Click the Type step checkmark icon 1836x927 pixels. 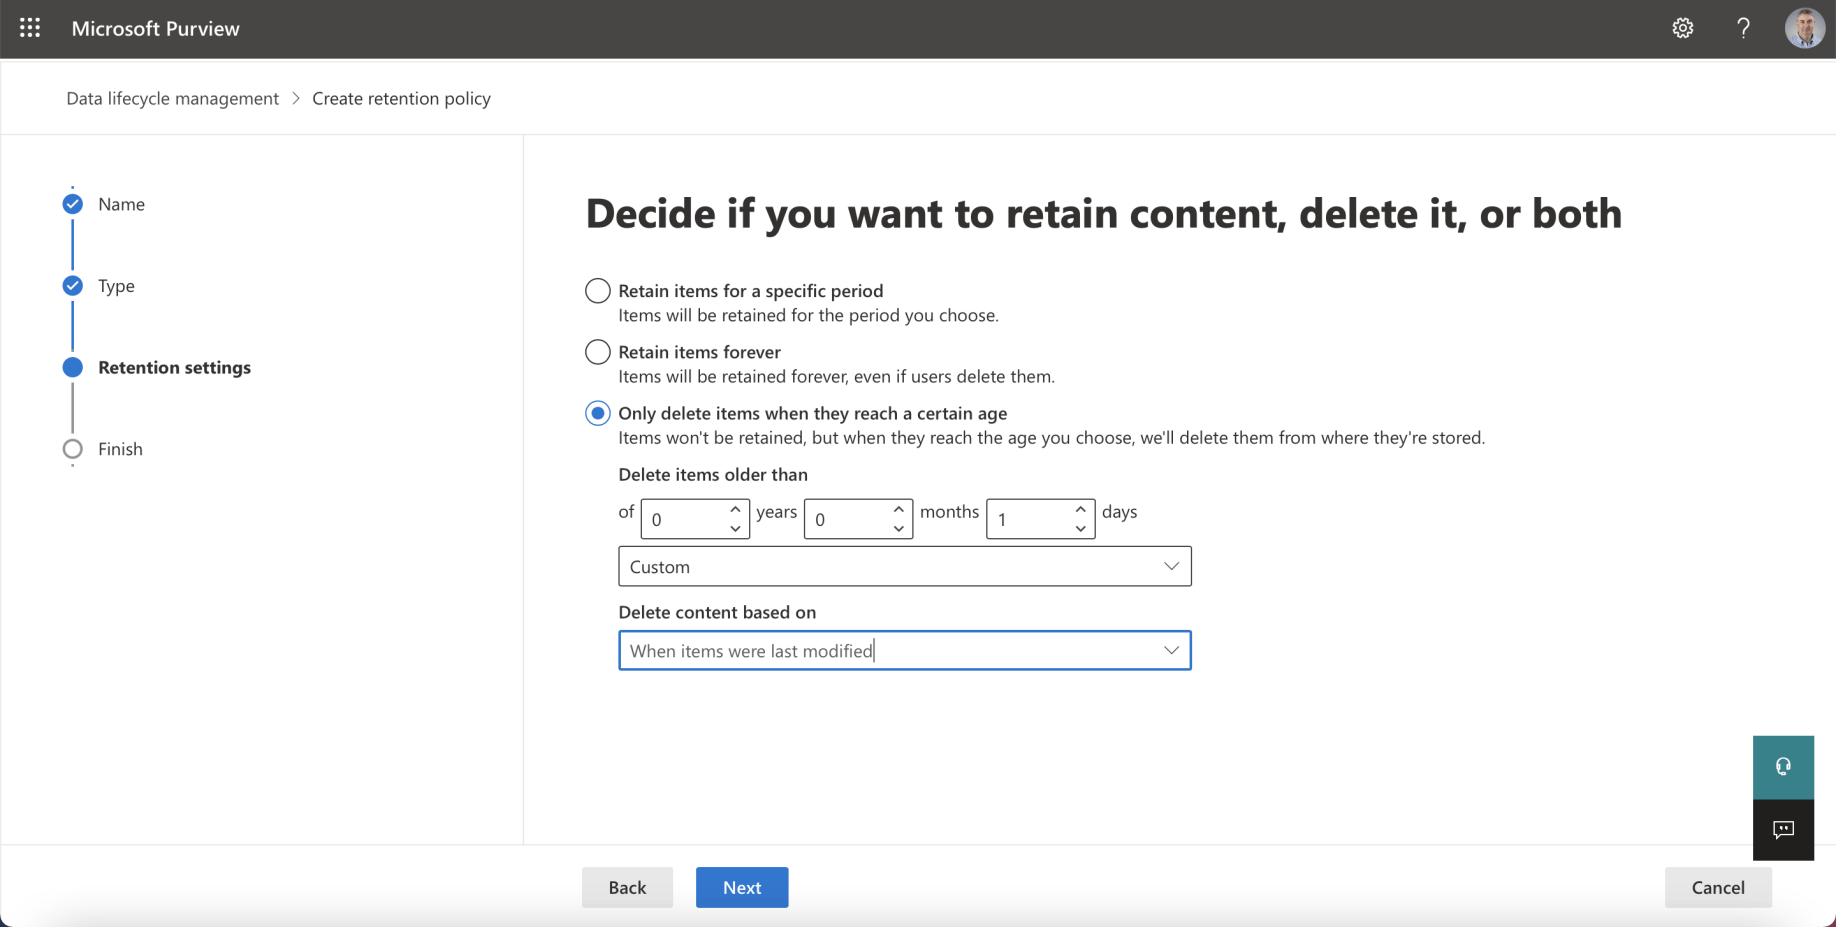coord(73,286)
